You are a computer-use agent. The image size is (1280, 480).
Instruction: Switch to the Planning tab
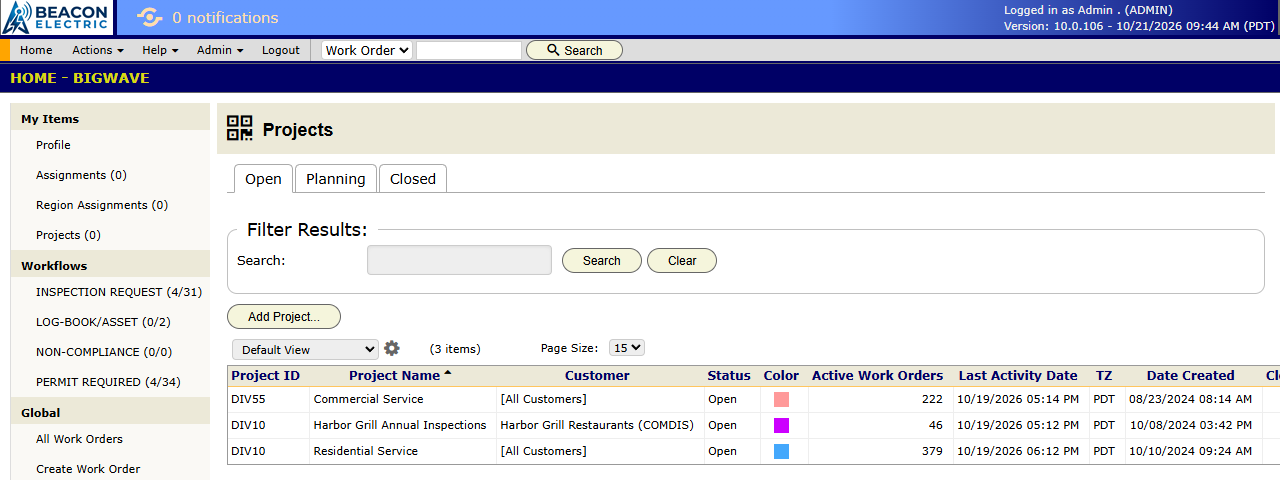pos(335,179)
